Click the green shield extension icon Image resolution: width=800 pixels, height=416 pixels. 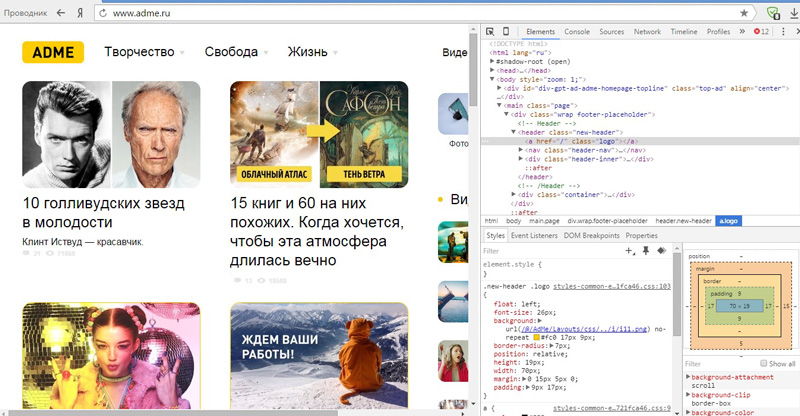(x=772, y=13)
